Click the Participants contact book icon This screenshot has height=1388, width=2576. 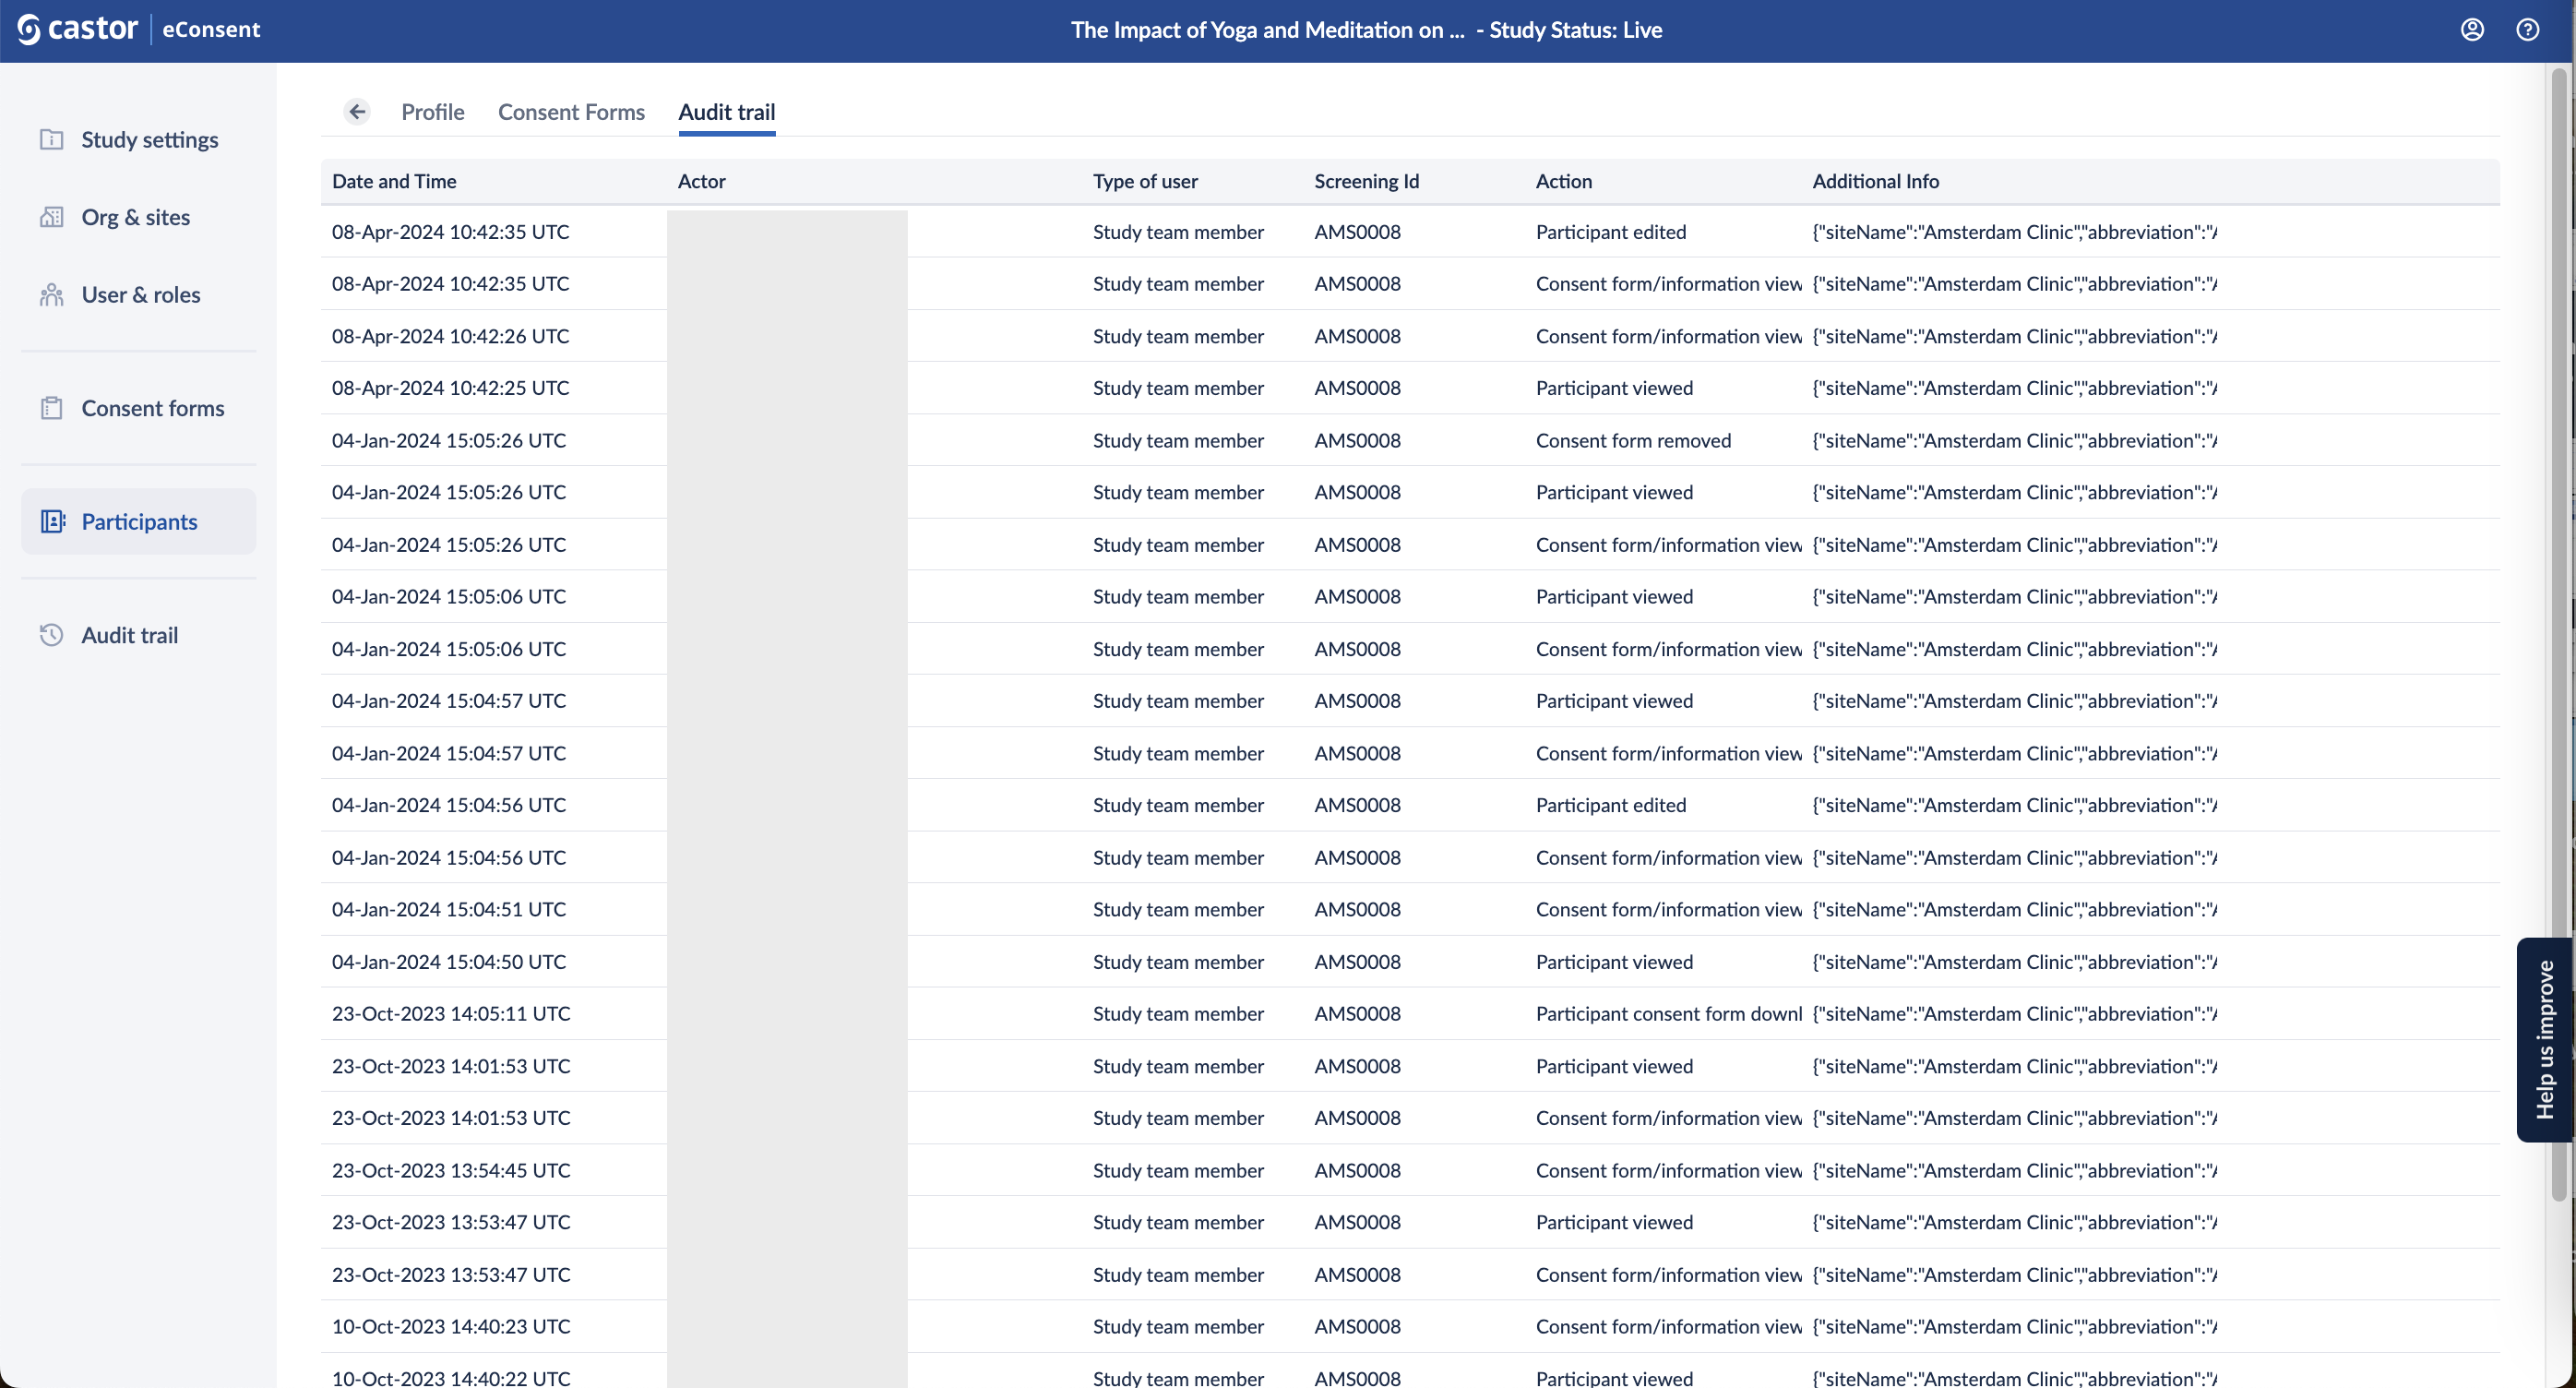pos(52,522)
